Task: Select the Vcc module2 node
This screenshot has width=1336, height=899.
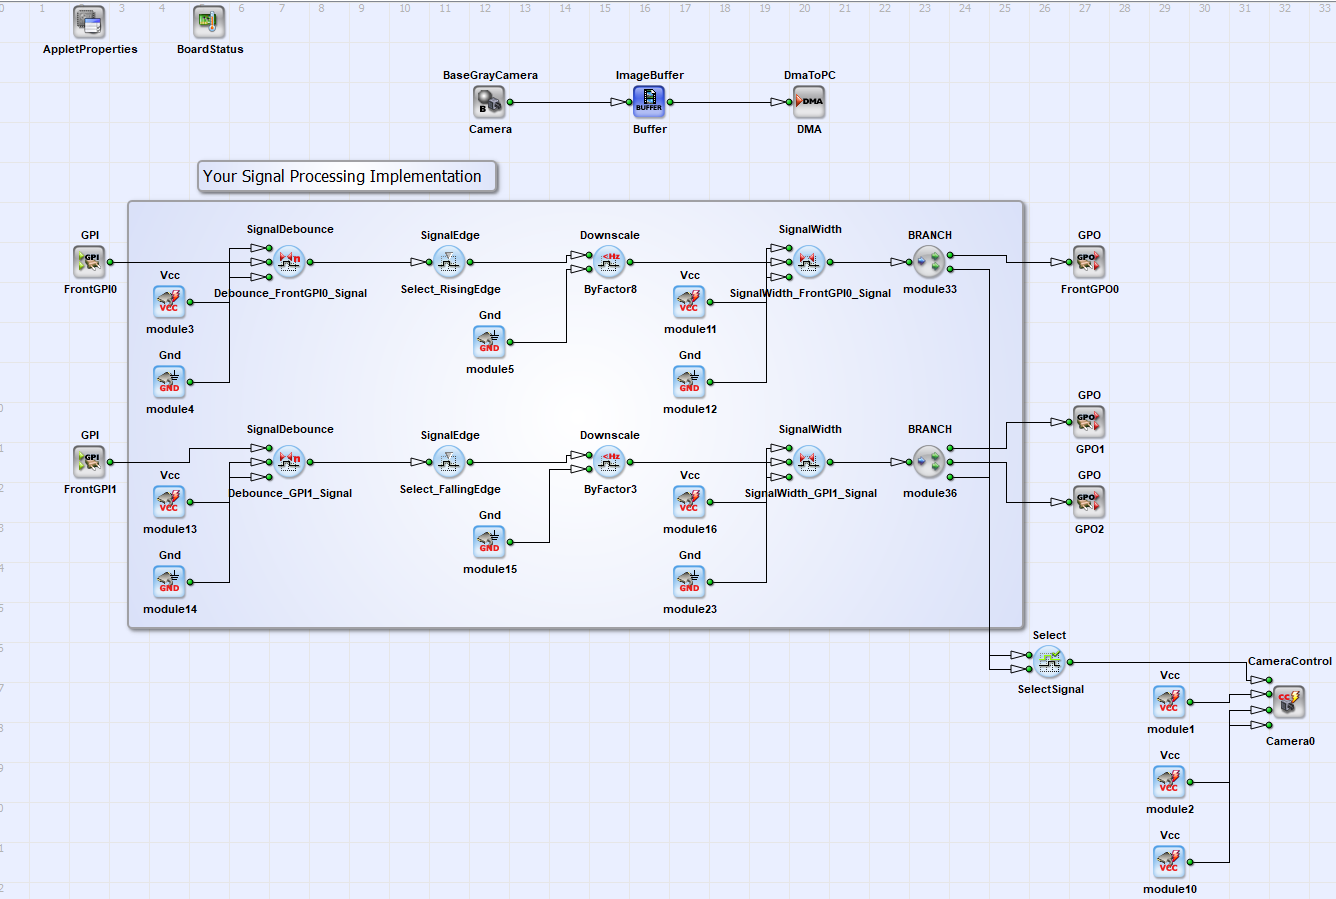Action: tap(1170, 782)
